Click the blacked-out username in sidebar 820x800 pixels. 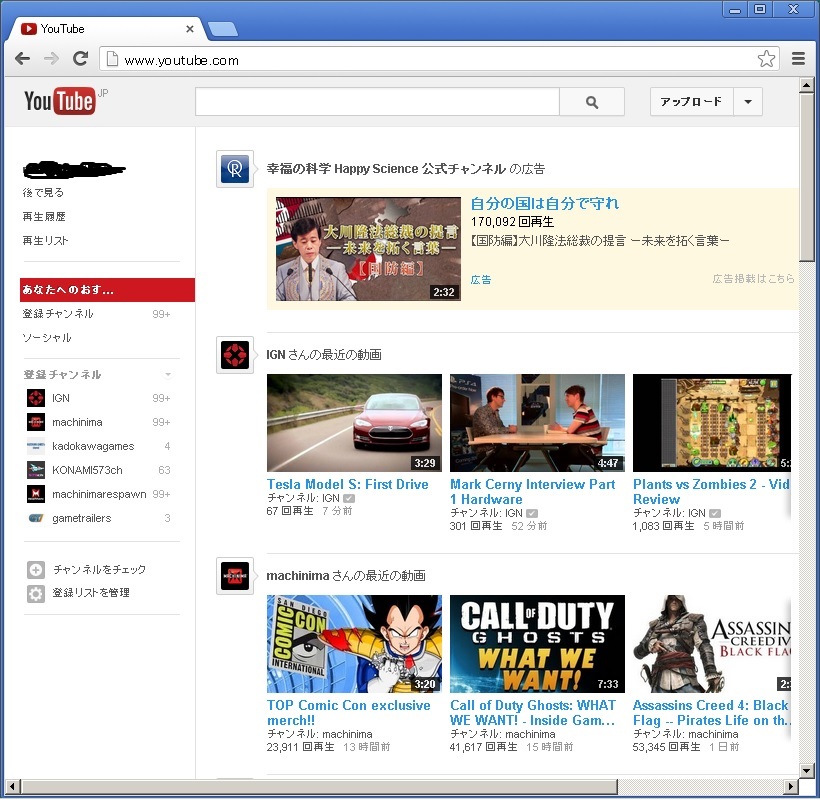74,169
